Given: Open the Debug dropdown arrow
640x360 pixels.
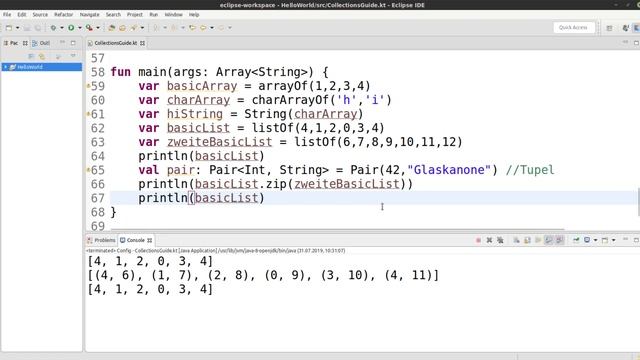Looking at the screenshot, I should tap(62, 28).
